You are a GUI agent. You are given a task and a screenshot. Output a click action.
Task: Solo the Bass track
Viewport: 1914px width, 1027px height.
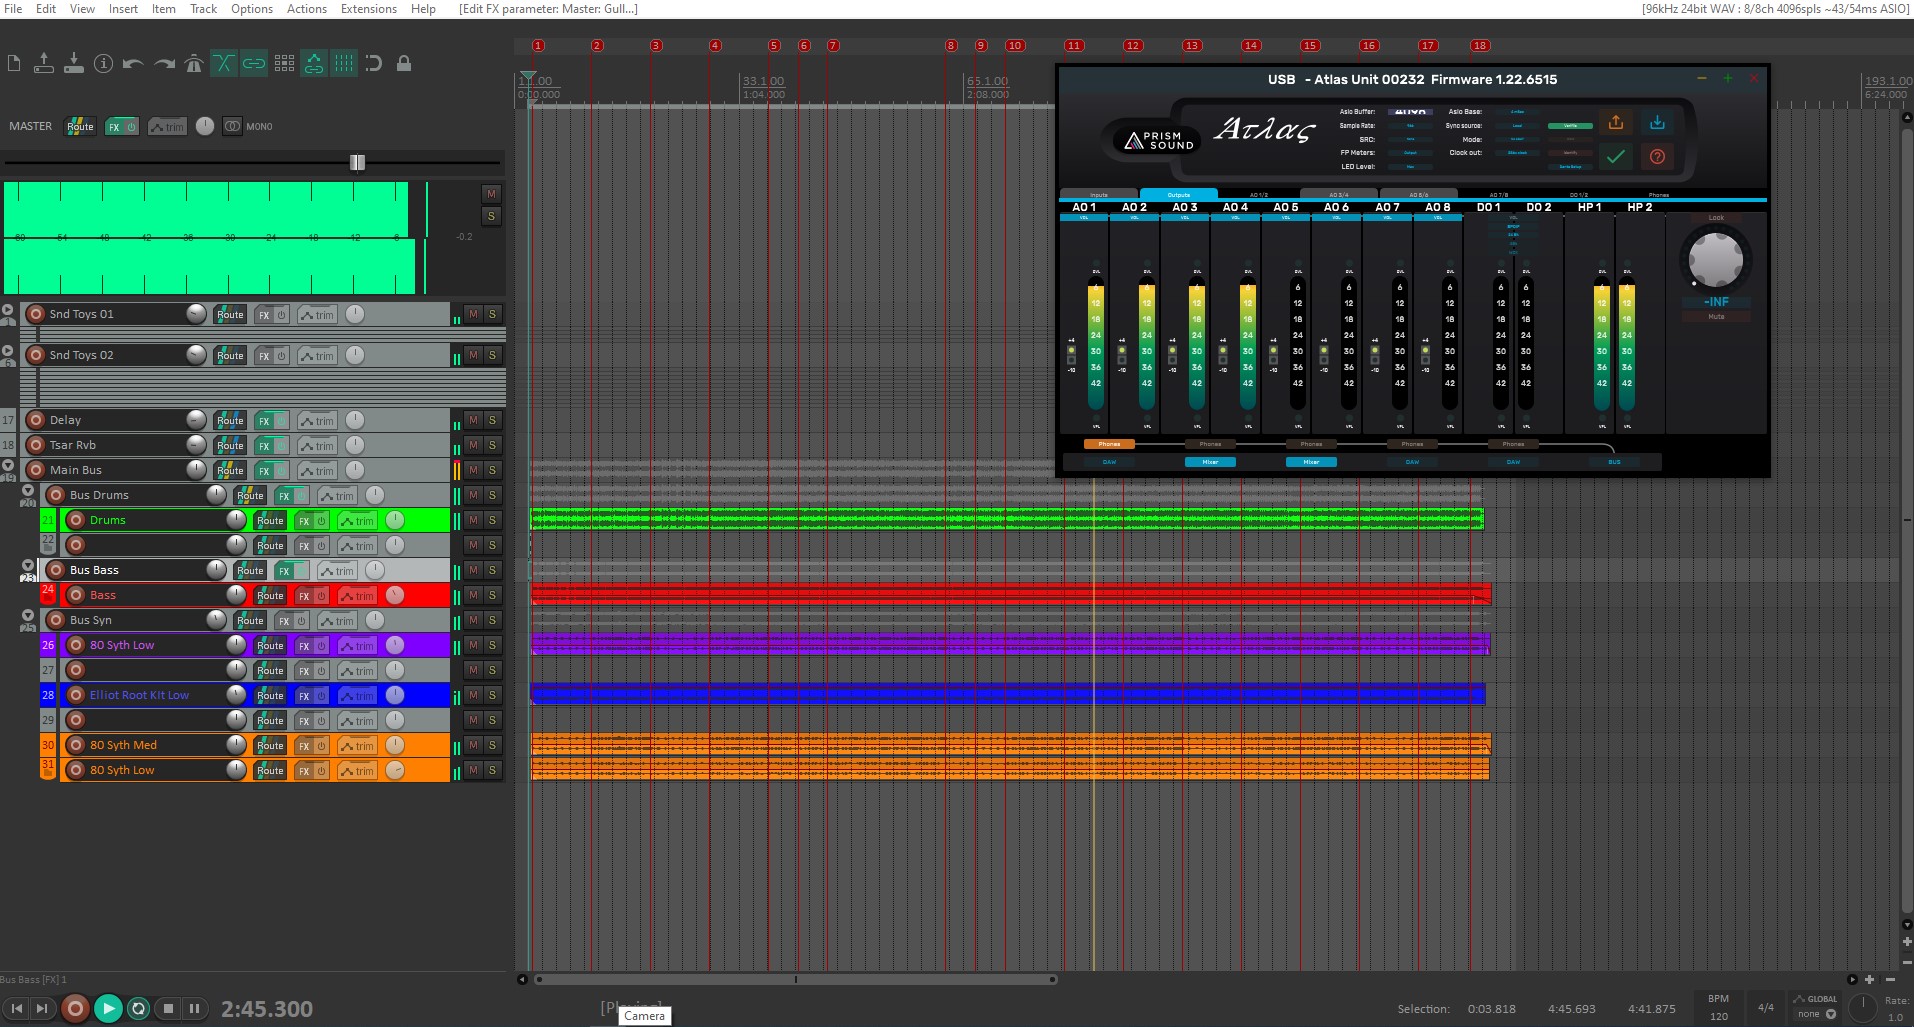pyautogui.click(x=492, y=595)
